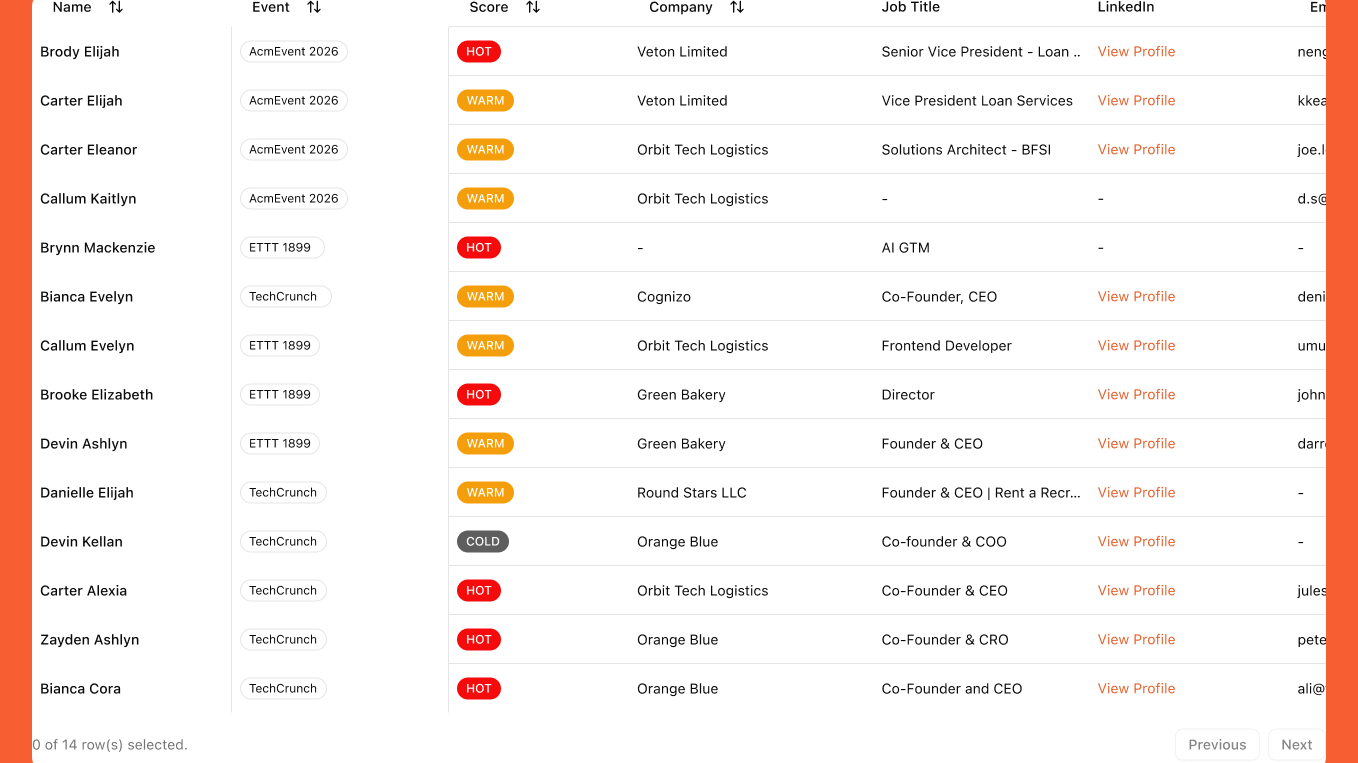Click Cognizo company cell
The image size is (1358, 763).
tap(664, 297)
